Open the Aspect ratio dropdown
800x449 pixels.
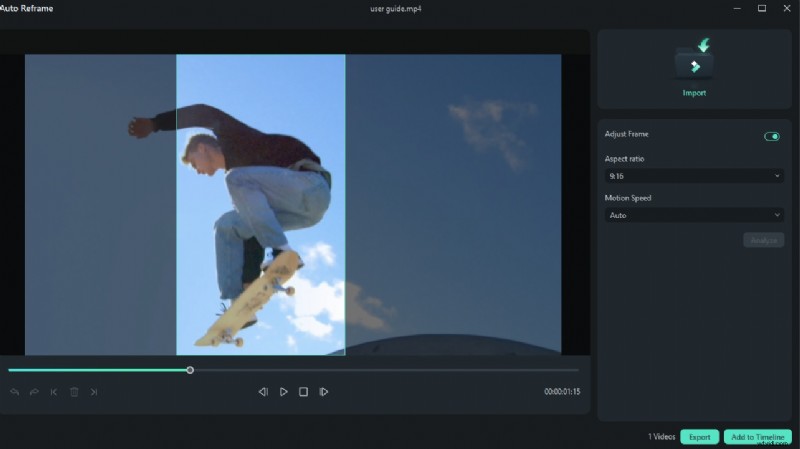coord(694,176)
